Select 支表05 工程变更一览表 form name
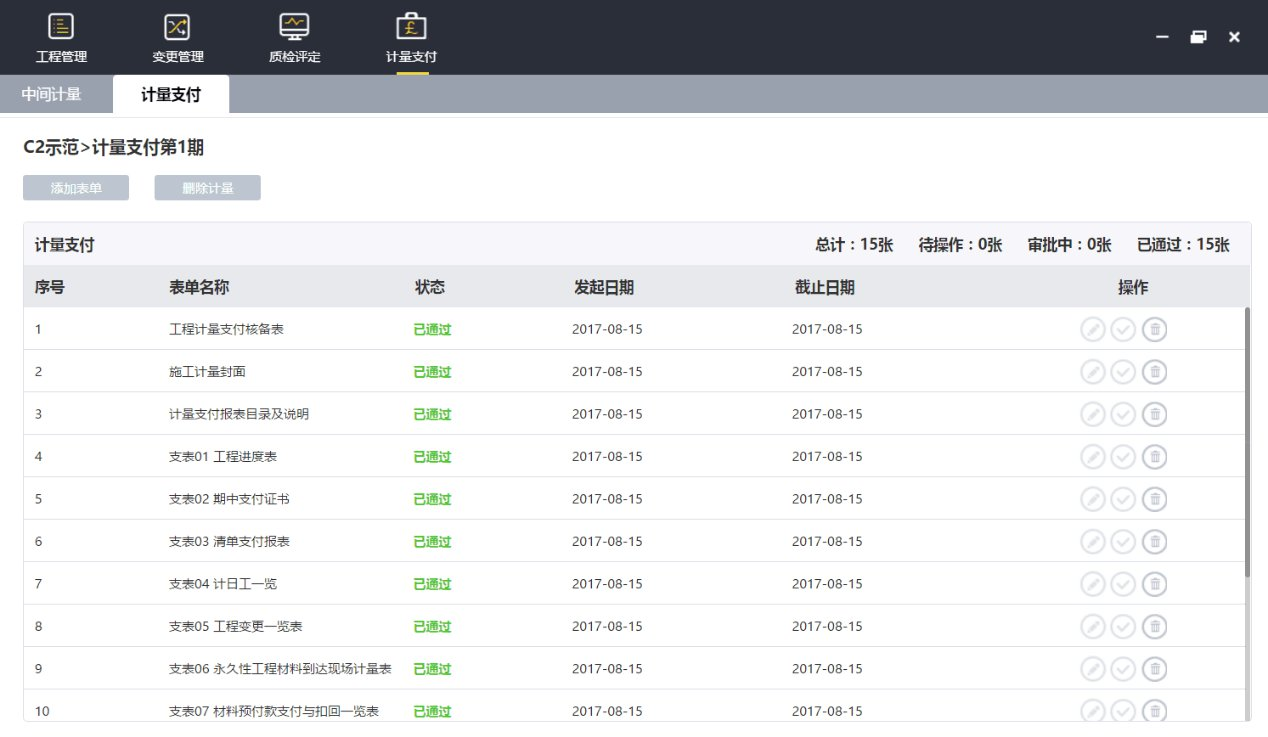The image size is (1268, 737). [x=236, y=626]
